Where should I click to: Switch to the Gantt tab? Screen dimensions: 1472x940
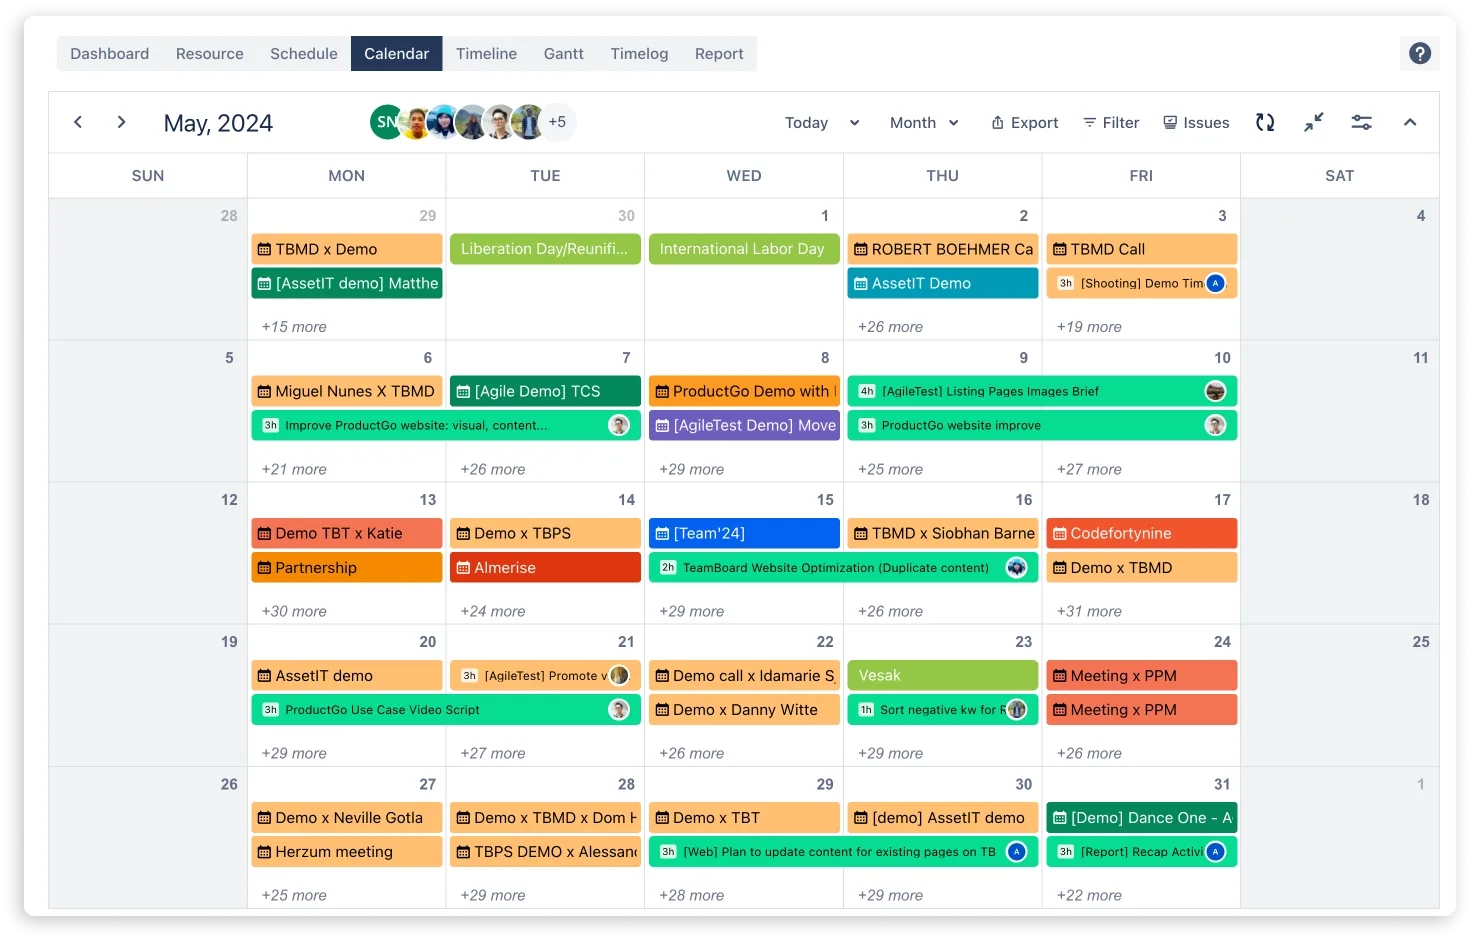coord(563,54)
